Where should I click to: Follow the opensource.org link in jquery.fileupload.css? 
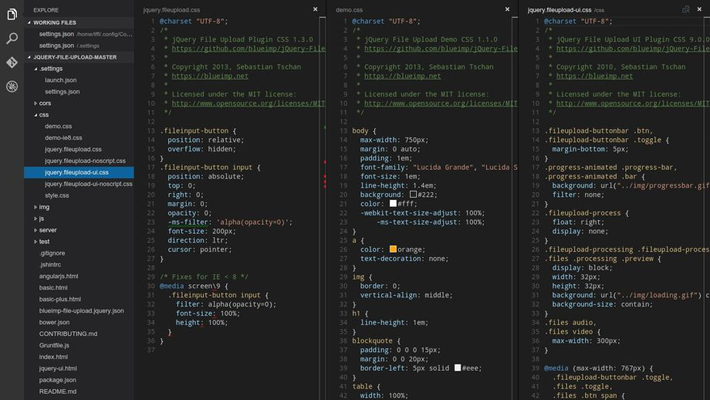[x=248, y=103]
